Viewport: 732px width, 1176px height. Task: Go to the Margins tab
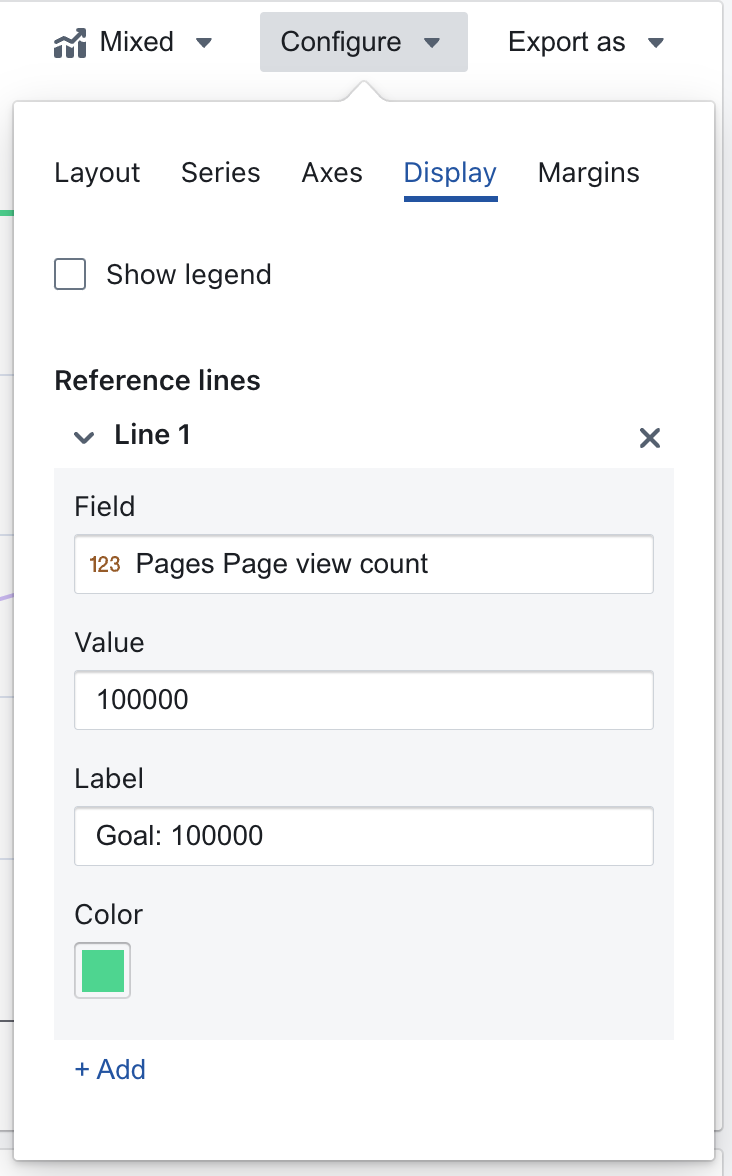coord(589,172)
